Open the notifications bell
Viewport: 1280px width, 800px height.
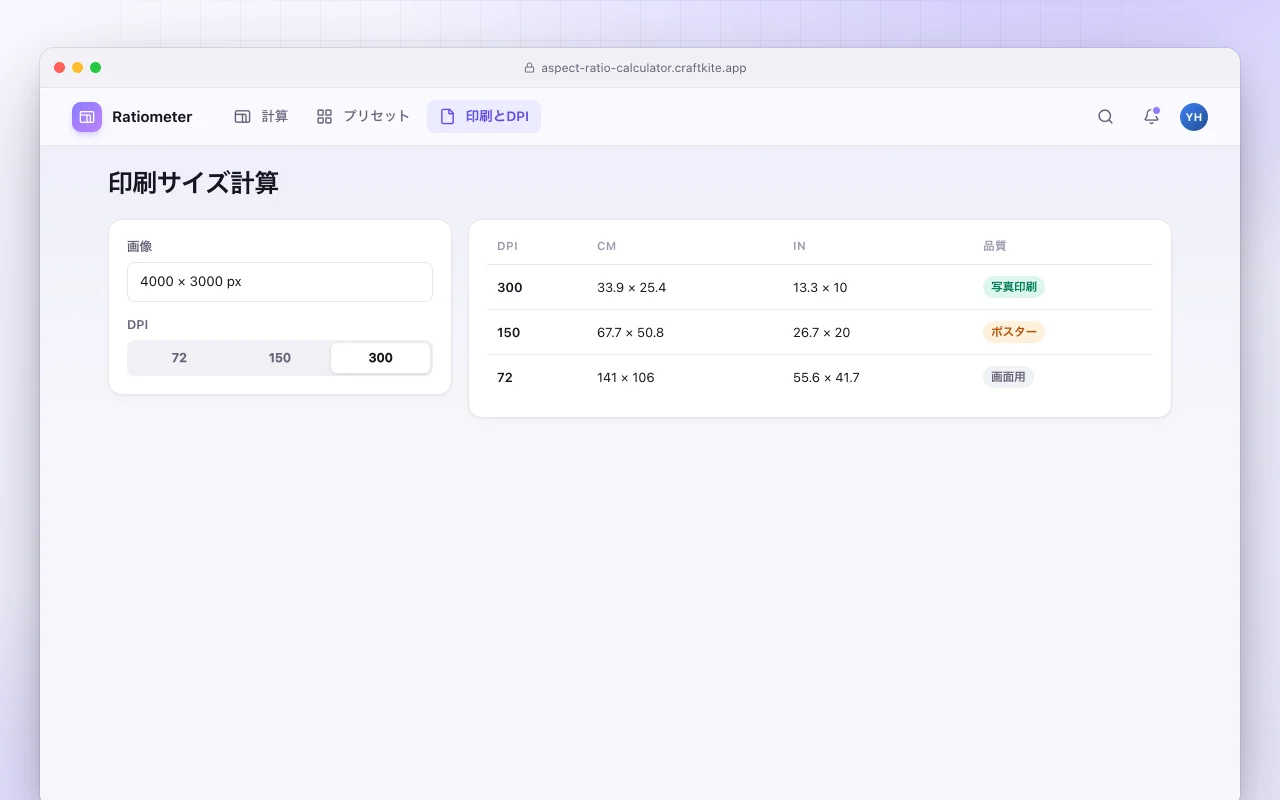[1151, 117]
